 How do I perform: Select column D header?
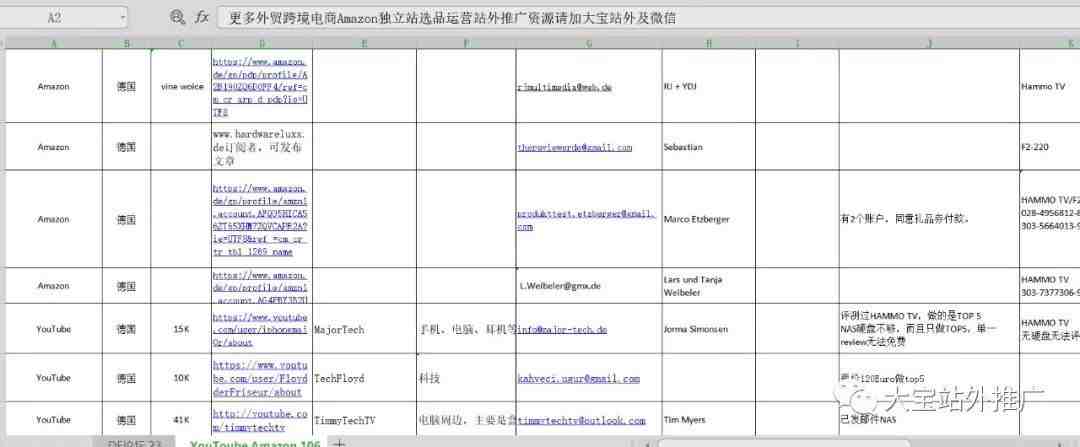[x=262, y=43]
